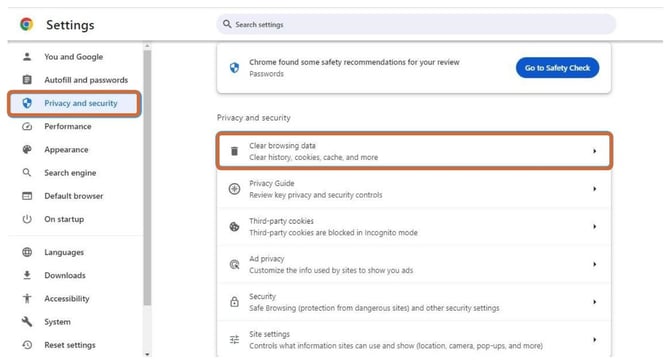
Task: Open Downloads settings
Action: (65, 275)
